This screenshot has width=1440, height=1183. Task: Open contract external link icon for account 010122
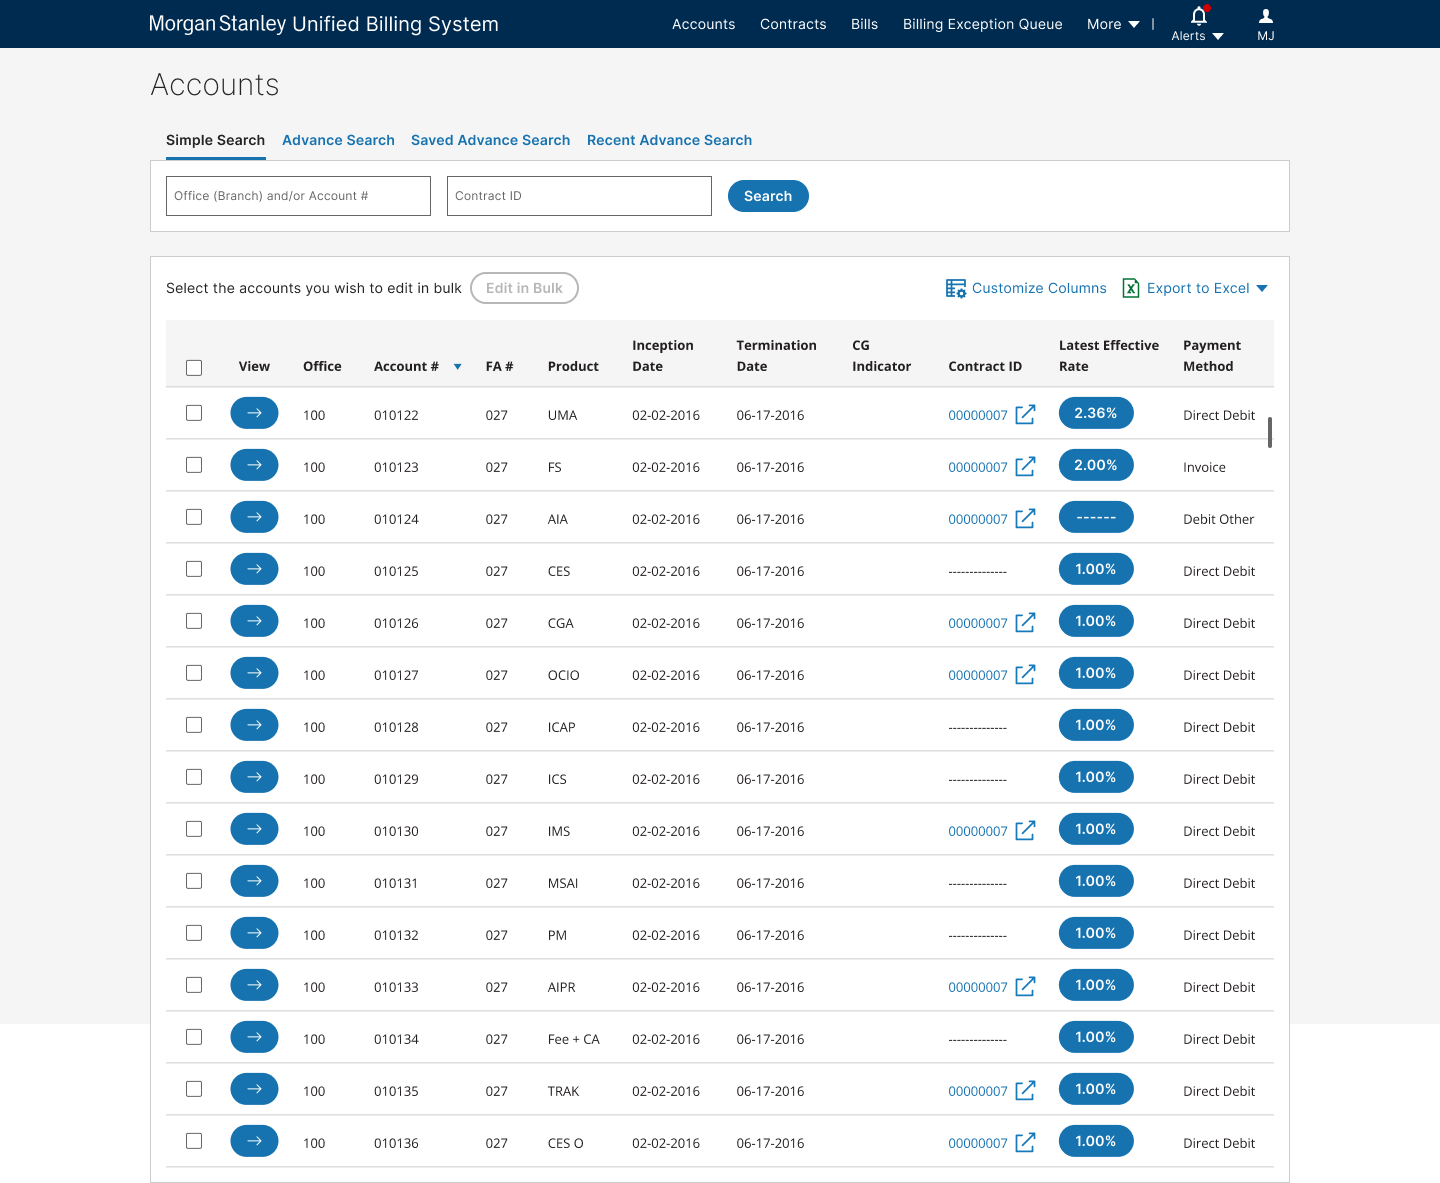click(1025, 414)
